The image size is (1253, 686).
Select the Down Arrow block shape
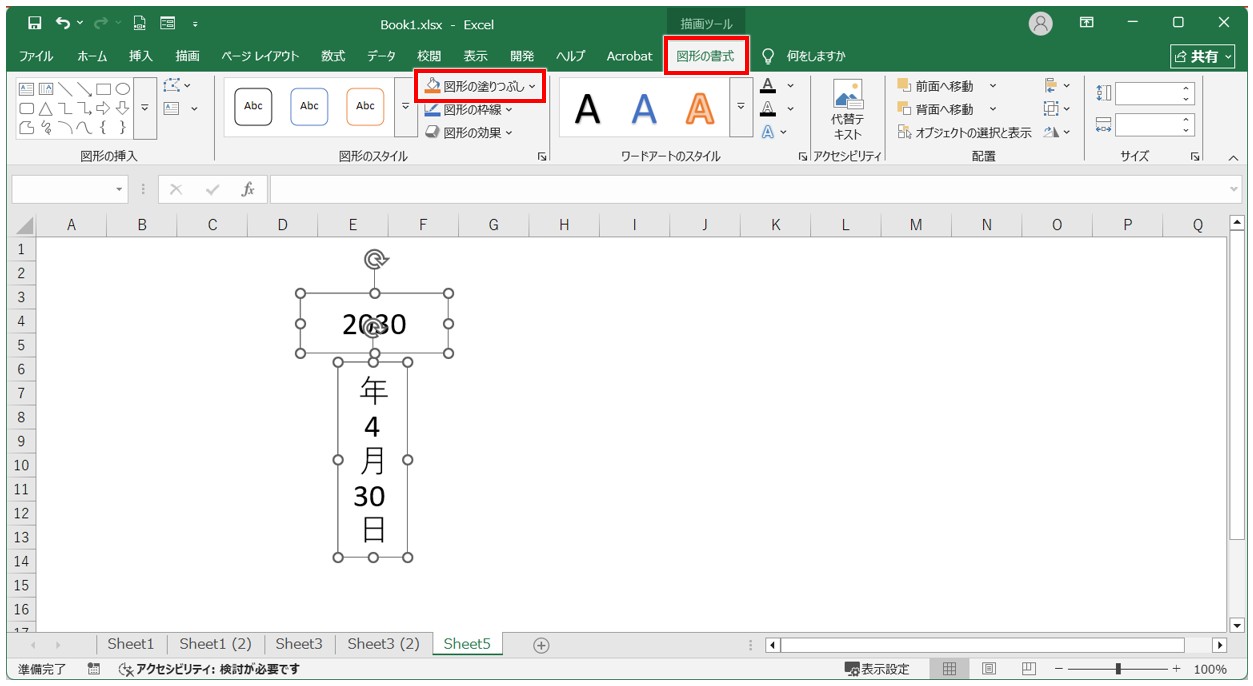(122, 108)
